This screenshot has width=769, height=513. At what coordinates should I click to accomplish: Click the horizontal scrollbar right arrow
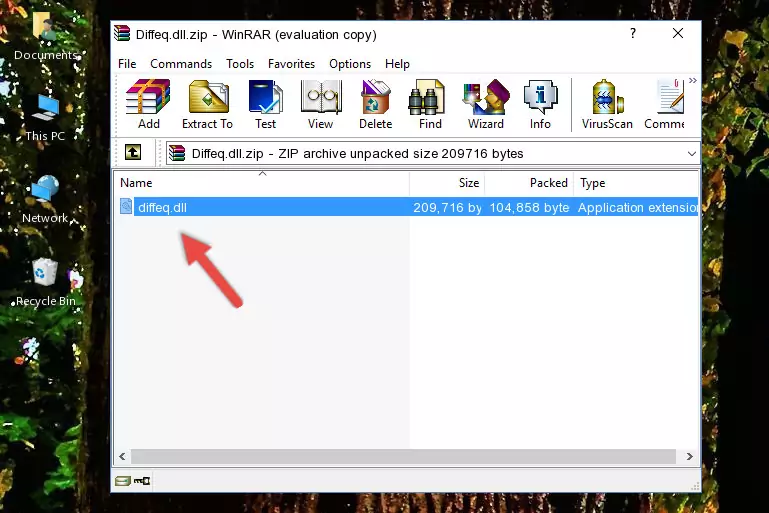(690, 457)
